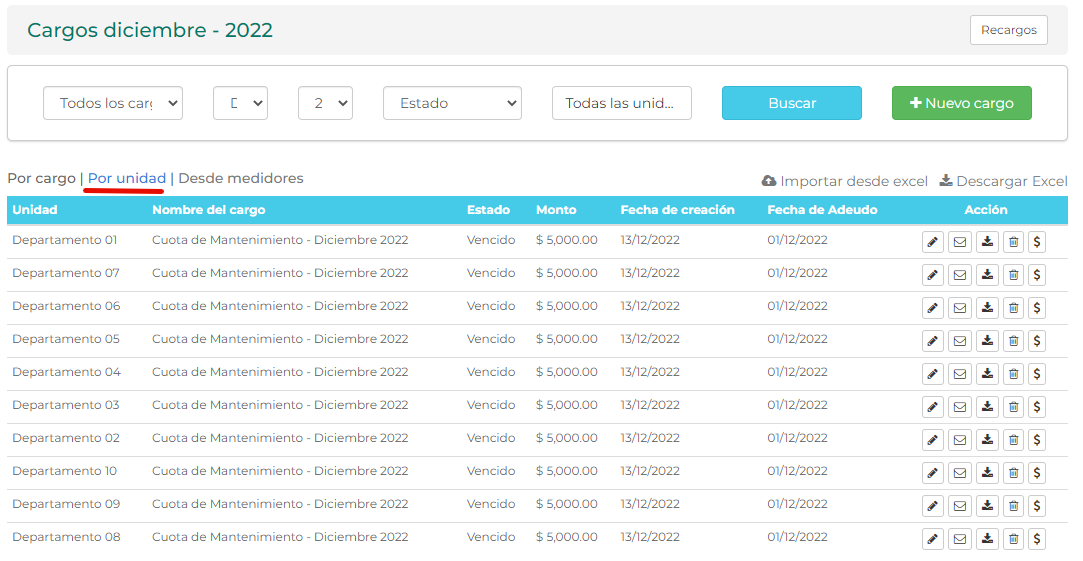The image size is (1083, 561).
Task: Click the pencil edit icon for Departamento 01
Action: [x=932, y=241]
